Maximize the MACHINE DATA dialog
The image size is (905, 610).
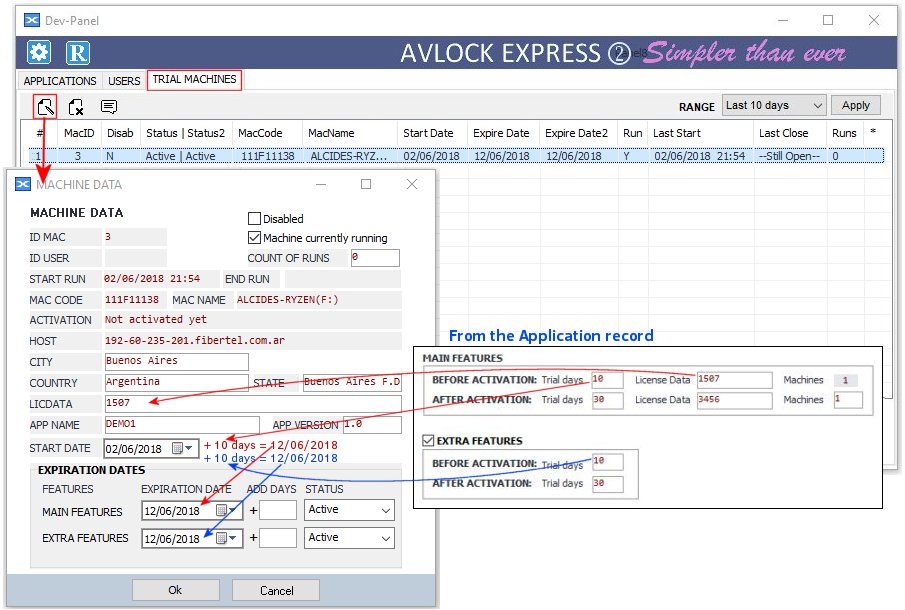[x=366, y=184]
